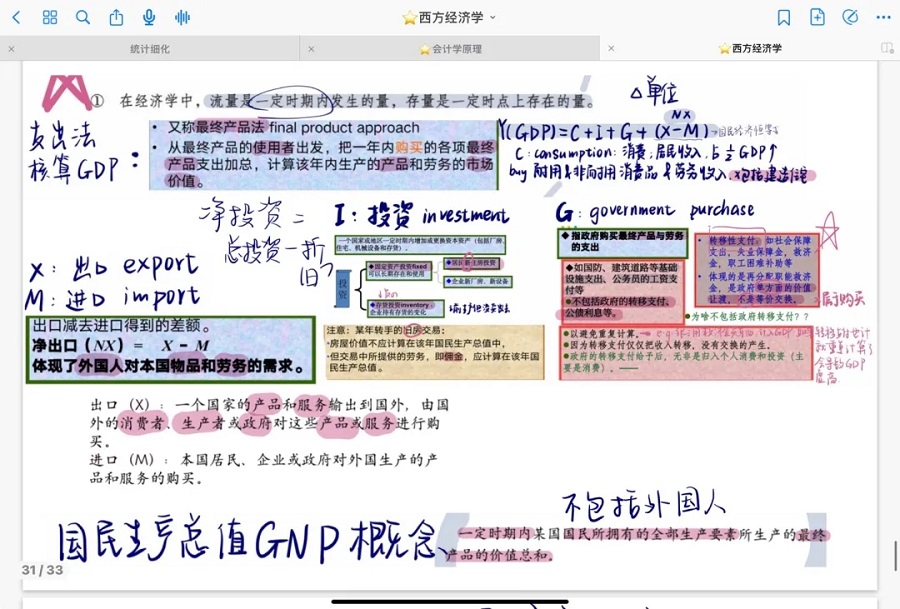Tap the back arrow to exit notebook
The image size is (900, 609).
click(x=16, y=17)
